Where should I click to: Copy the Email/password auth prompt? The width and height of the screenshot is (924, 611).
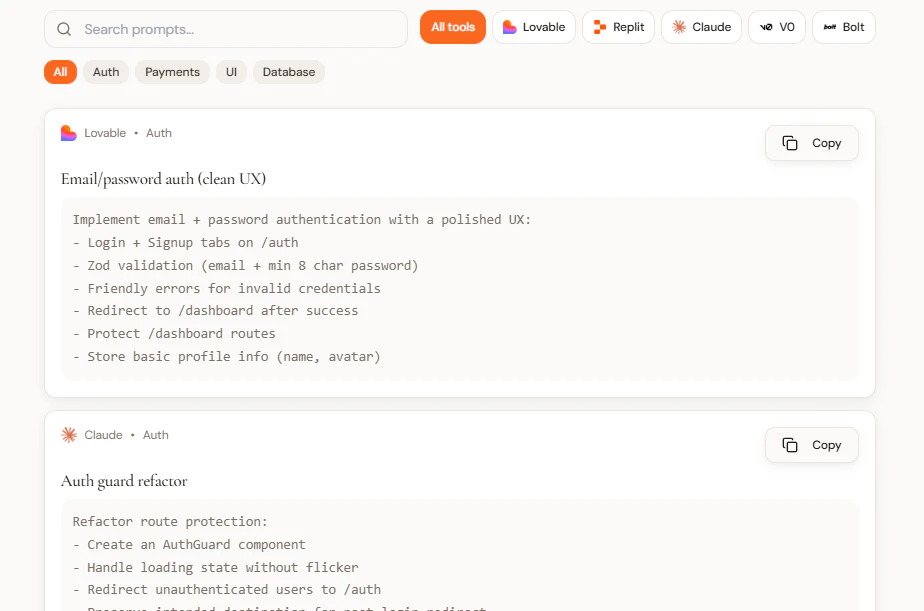(x=811, y=143)
